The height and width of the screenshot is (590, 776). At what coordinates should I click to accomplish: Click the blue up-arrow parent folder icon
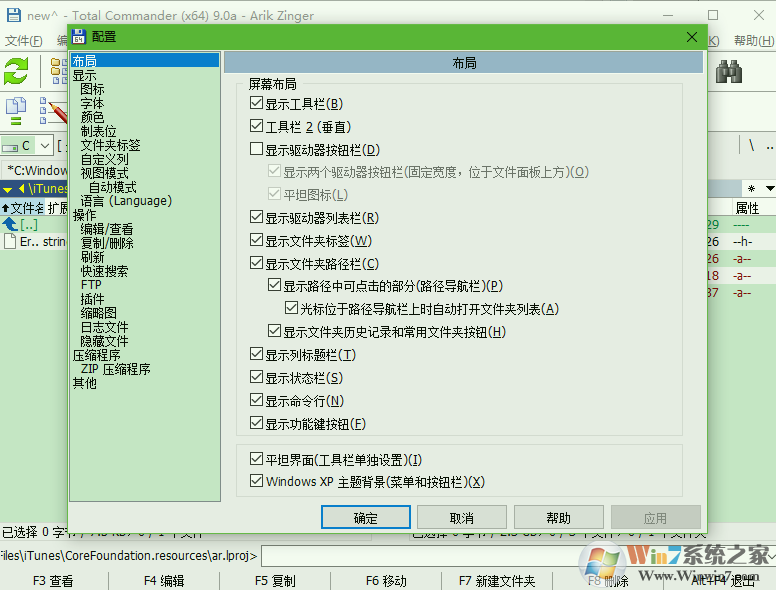(x=10, y=225)
